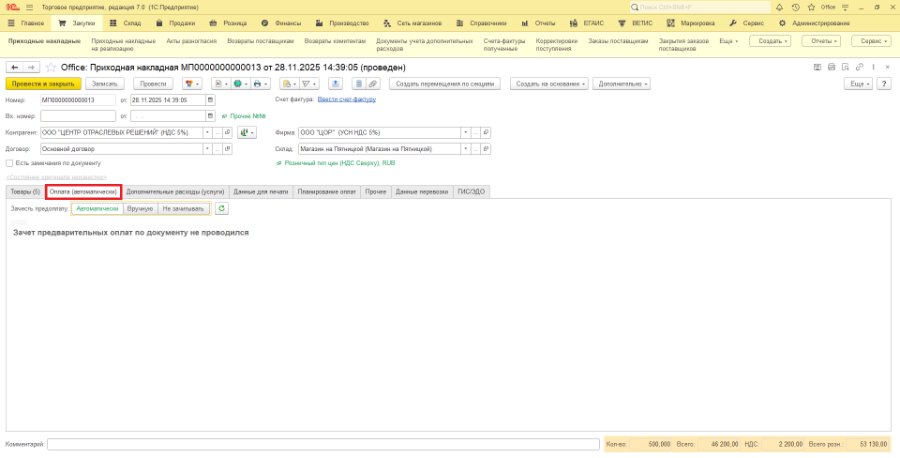This screenshot has height=458, width=900.
Task: Toggle Есть замечания по документу checkbox
Action: 9,163
